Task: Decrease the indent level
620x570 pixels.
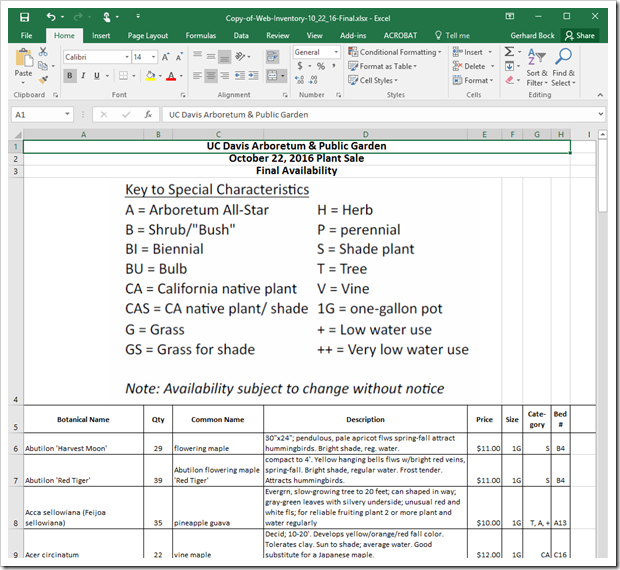Action: coord(240,75)
